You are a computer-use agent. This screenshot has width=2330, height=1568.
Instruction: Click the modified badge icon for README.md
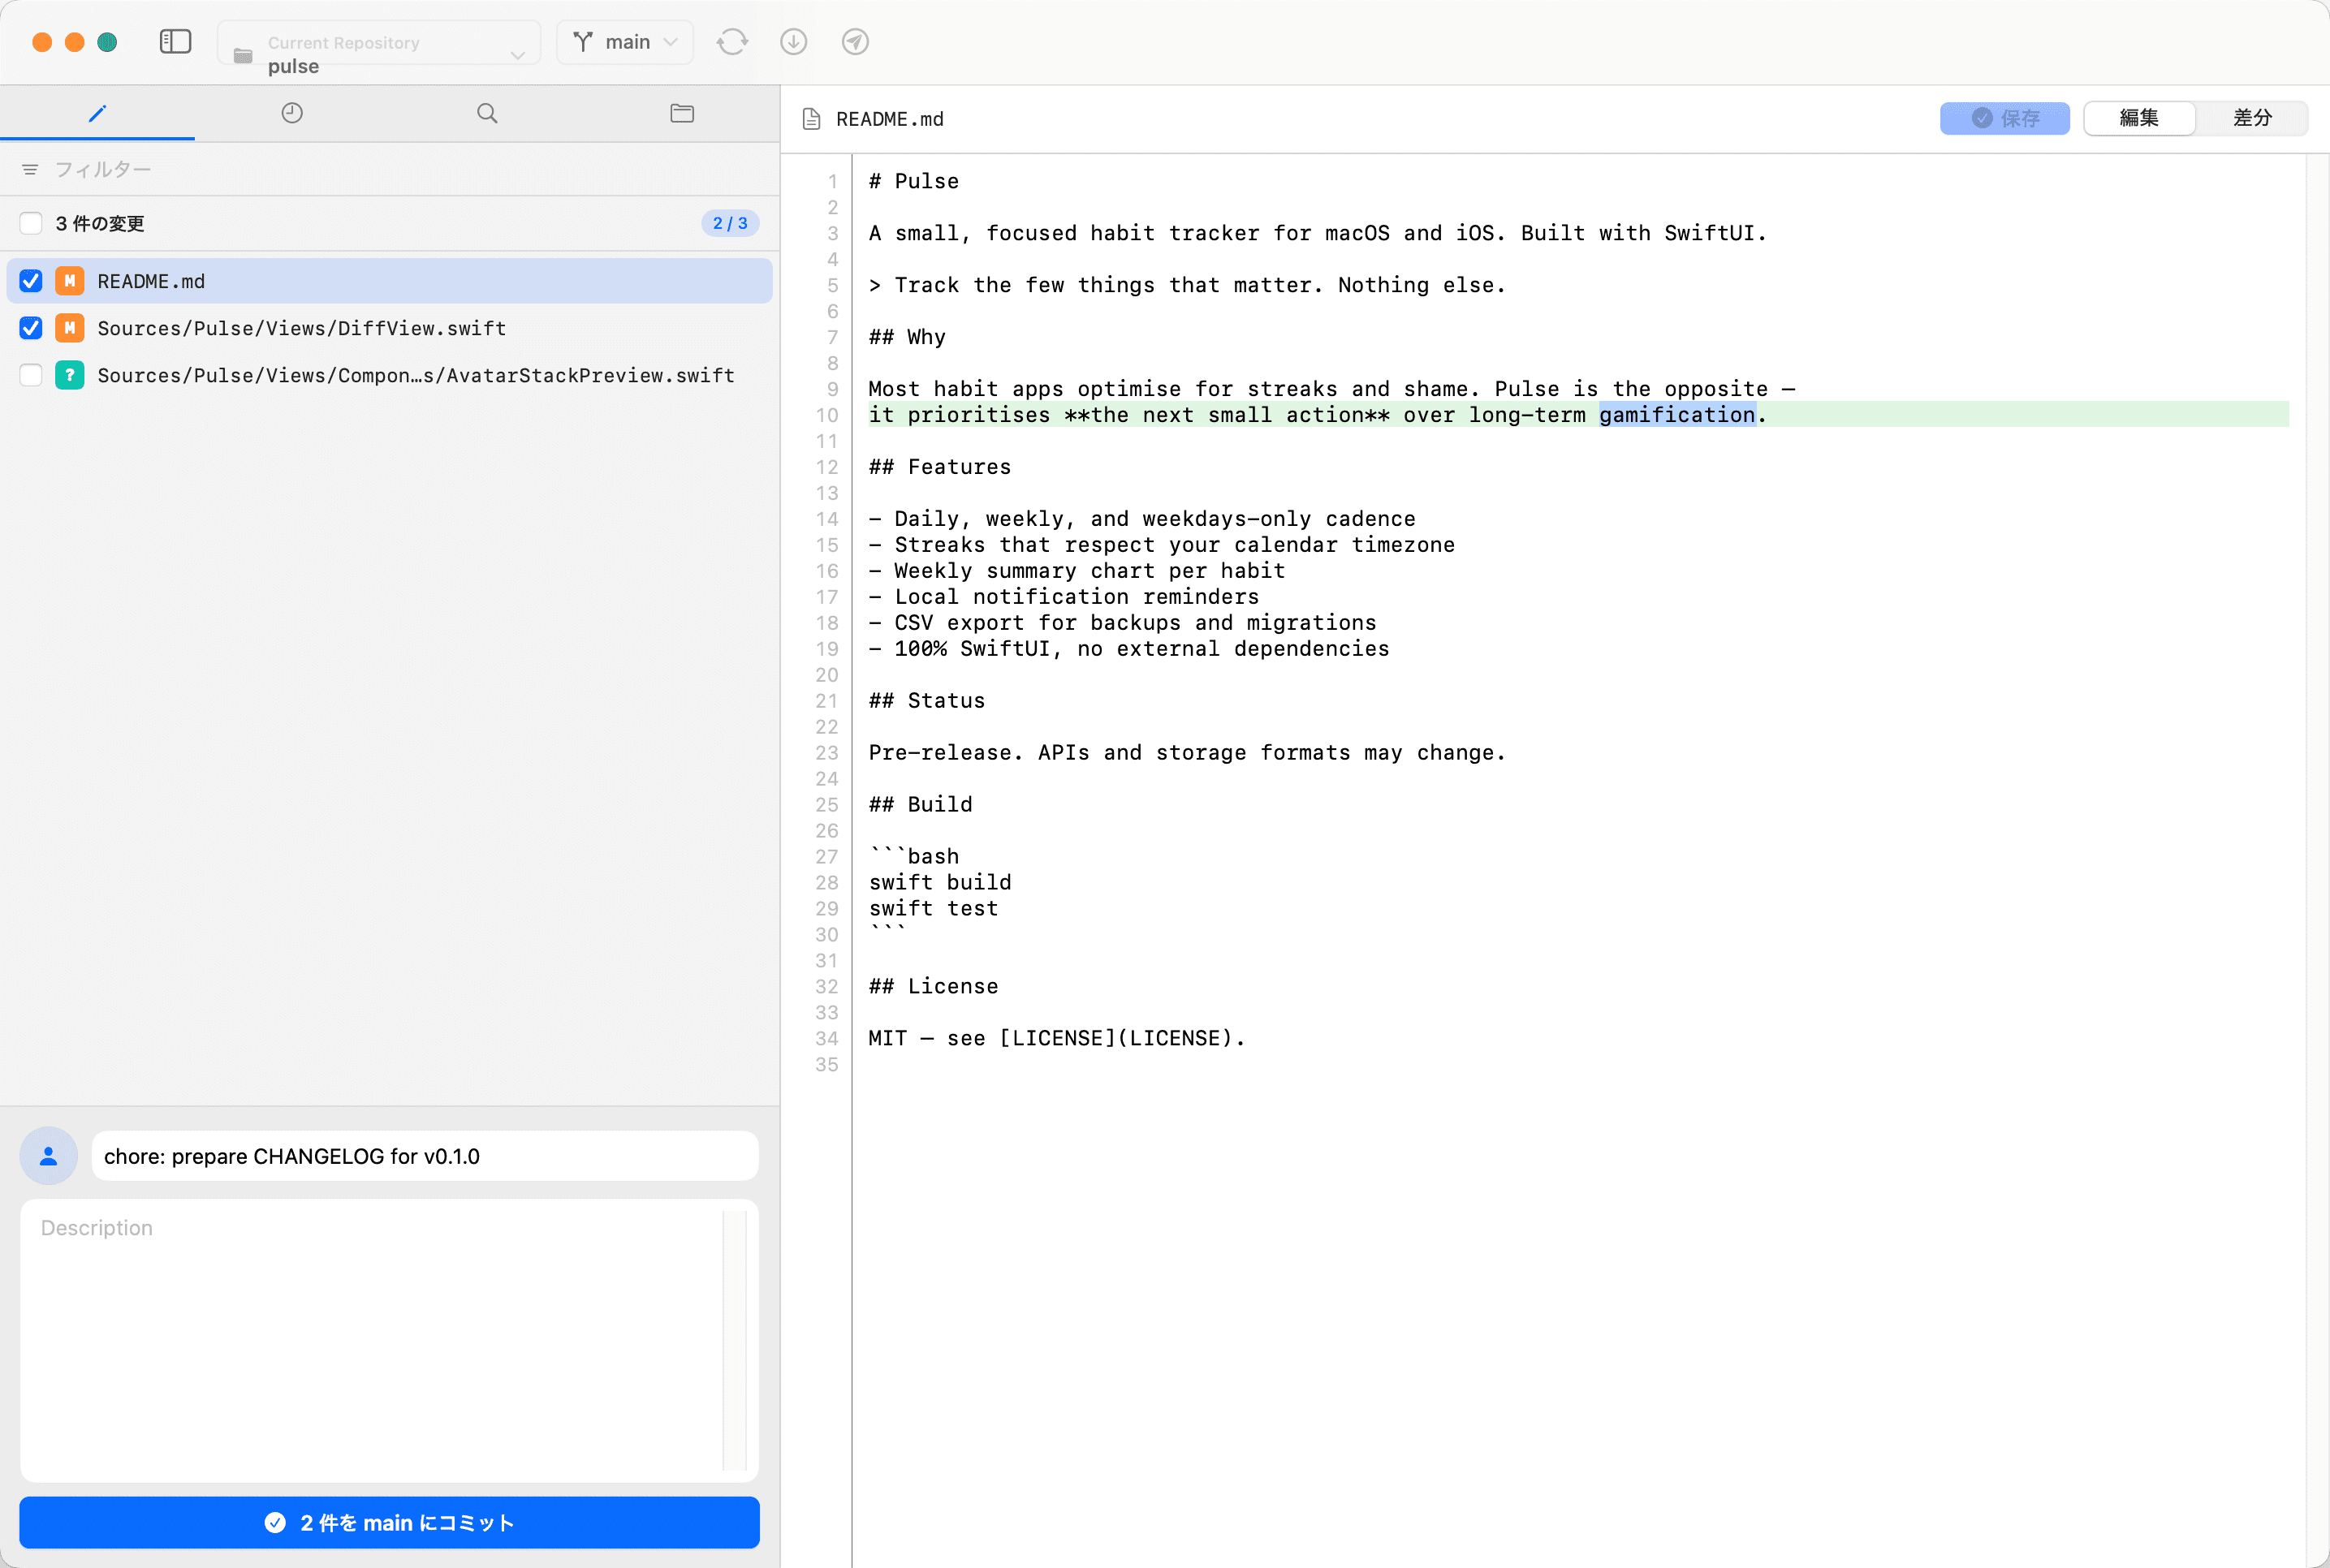tap(69, 281)
